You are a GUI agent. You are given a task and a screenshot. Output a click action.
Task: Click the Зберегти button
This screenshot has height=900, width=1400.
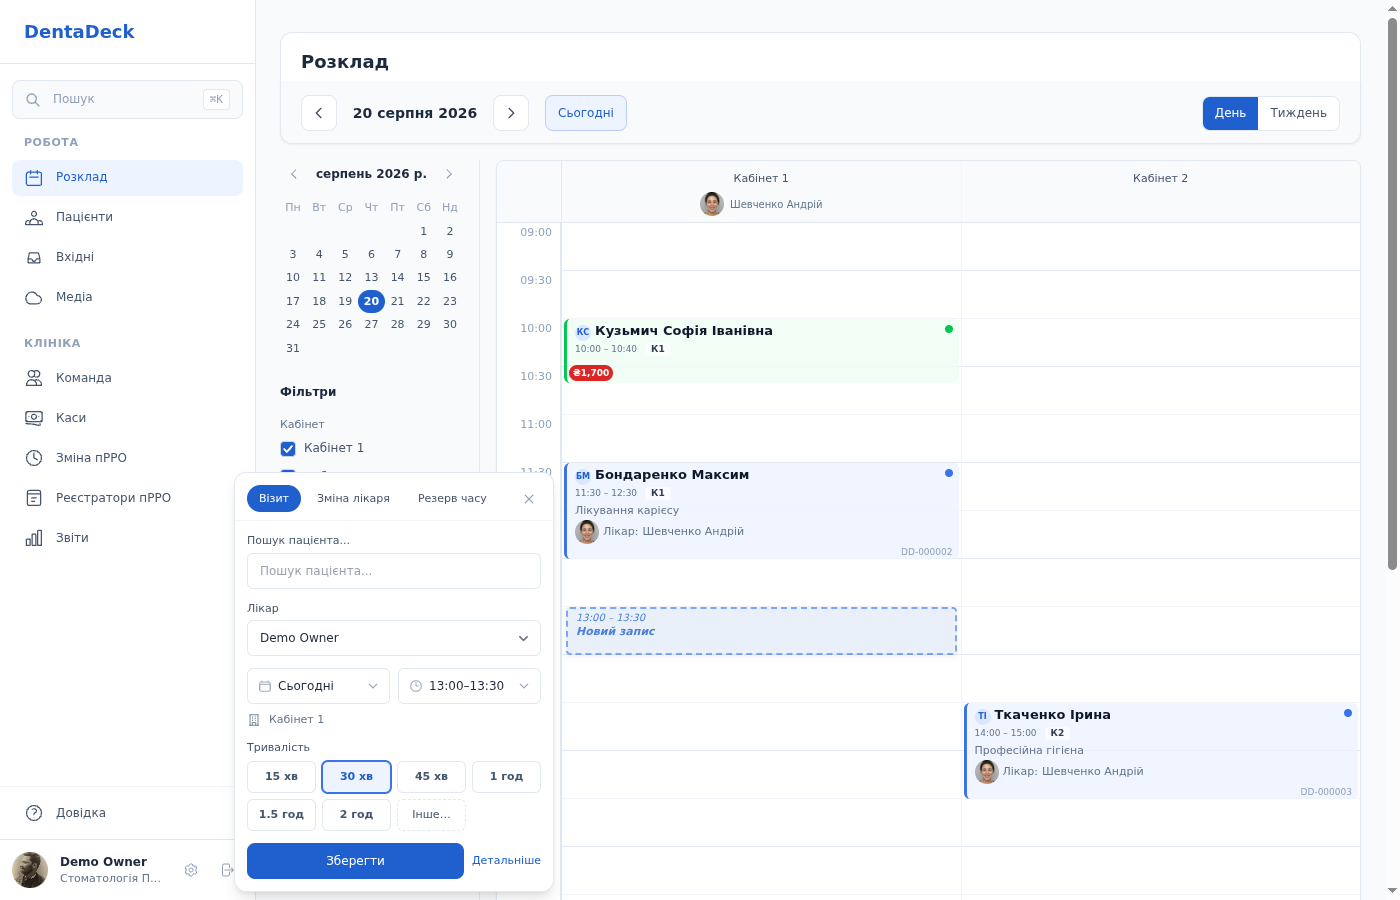(x=355, y=861)
